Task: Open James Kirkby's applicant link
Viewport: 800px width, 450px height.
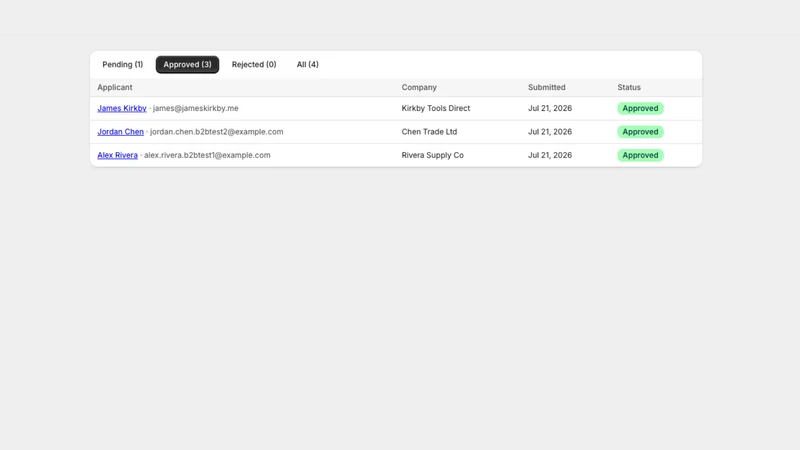Action: [x=122, y=108]
